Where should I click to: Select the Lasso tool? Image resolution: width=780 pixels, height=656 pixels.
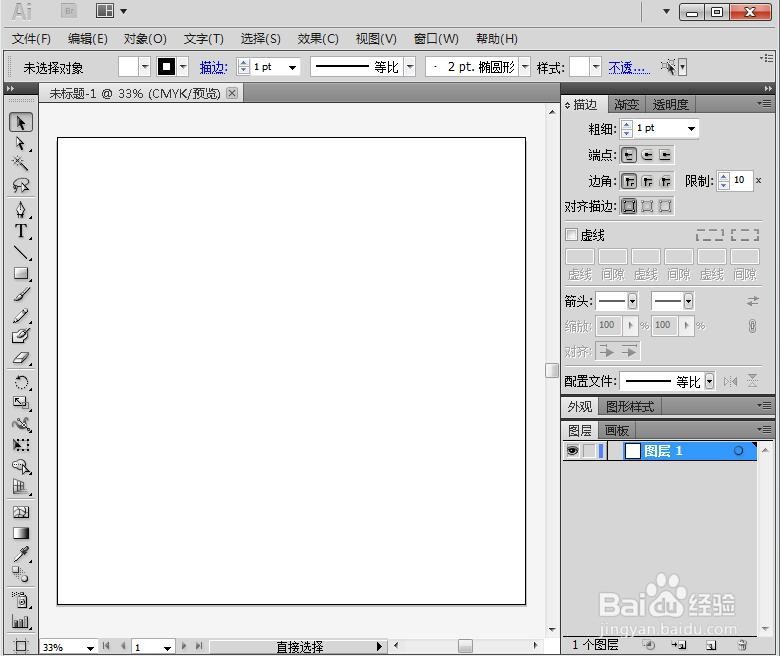[20, 185]
